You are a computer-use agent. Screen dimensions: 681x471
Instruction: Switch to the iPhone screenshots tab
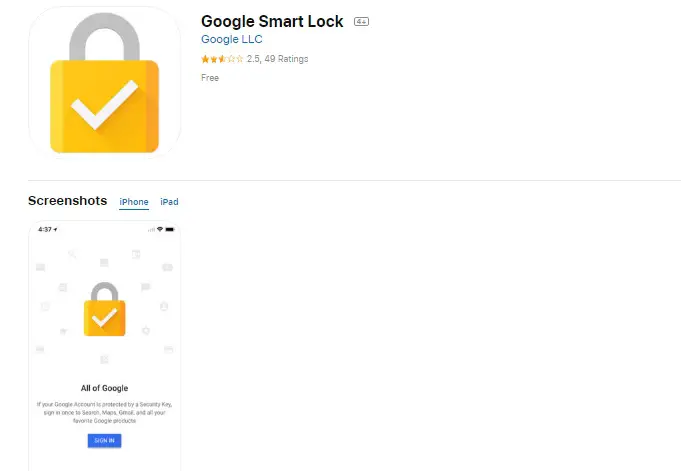click(134, 202)
